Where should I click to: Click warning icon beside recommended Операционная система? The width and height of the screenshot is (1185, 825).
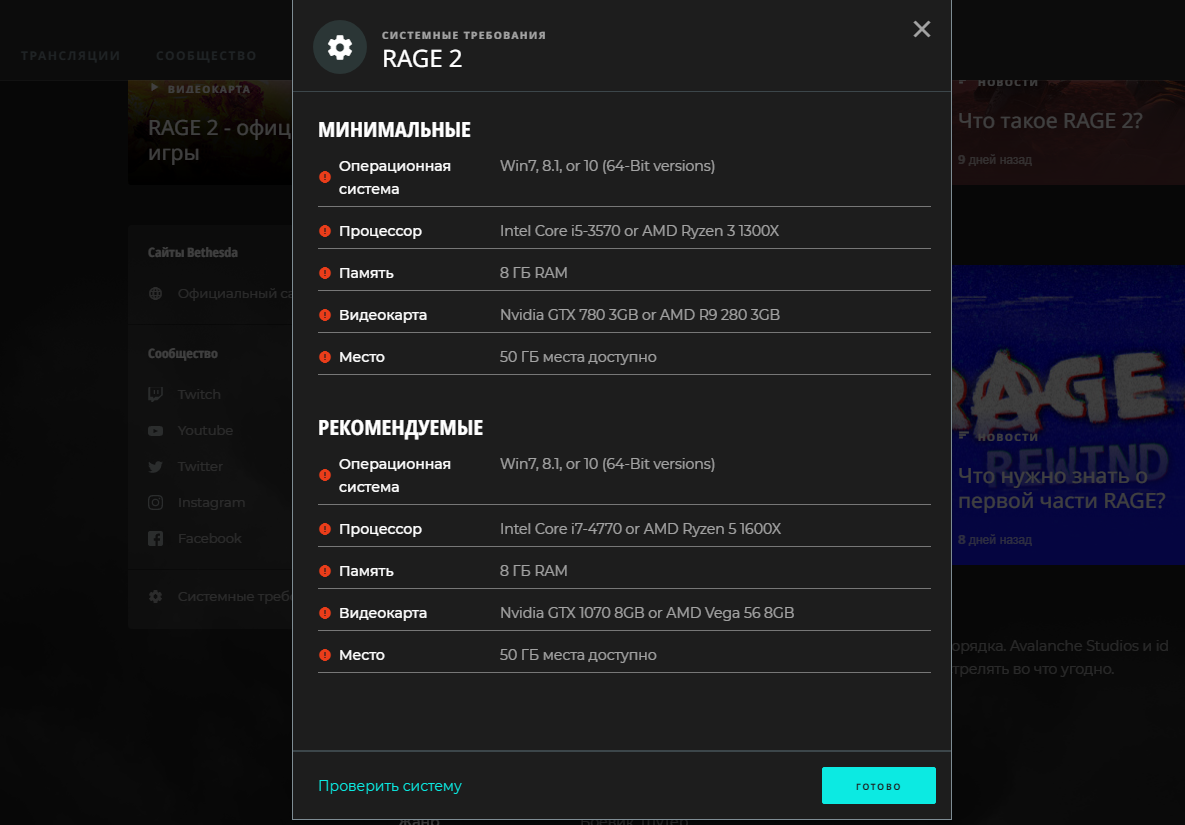[x=325, y=475]
